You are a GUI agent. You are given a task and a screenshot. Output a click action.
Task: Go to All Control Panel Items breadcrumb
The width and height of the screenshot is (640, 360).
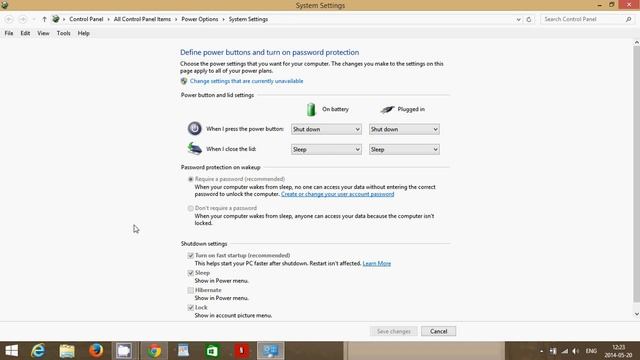(142, 19)
